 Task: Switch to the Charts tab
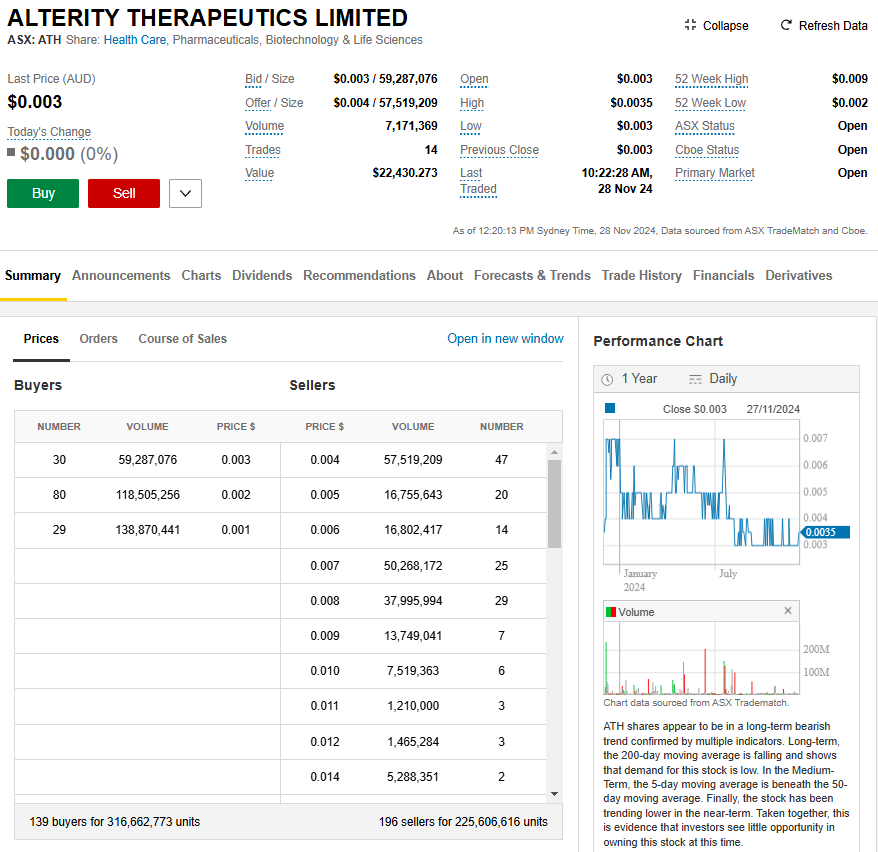[201, 275]
